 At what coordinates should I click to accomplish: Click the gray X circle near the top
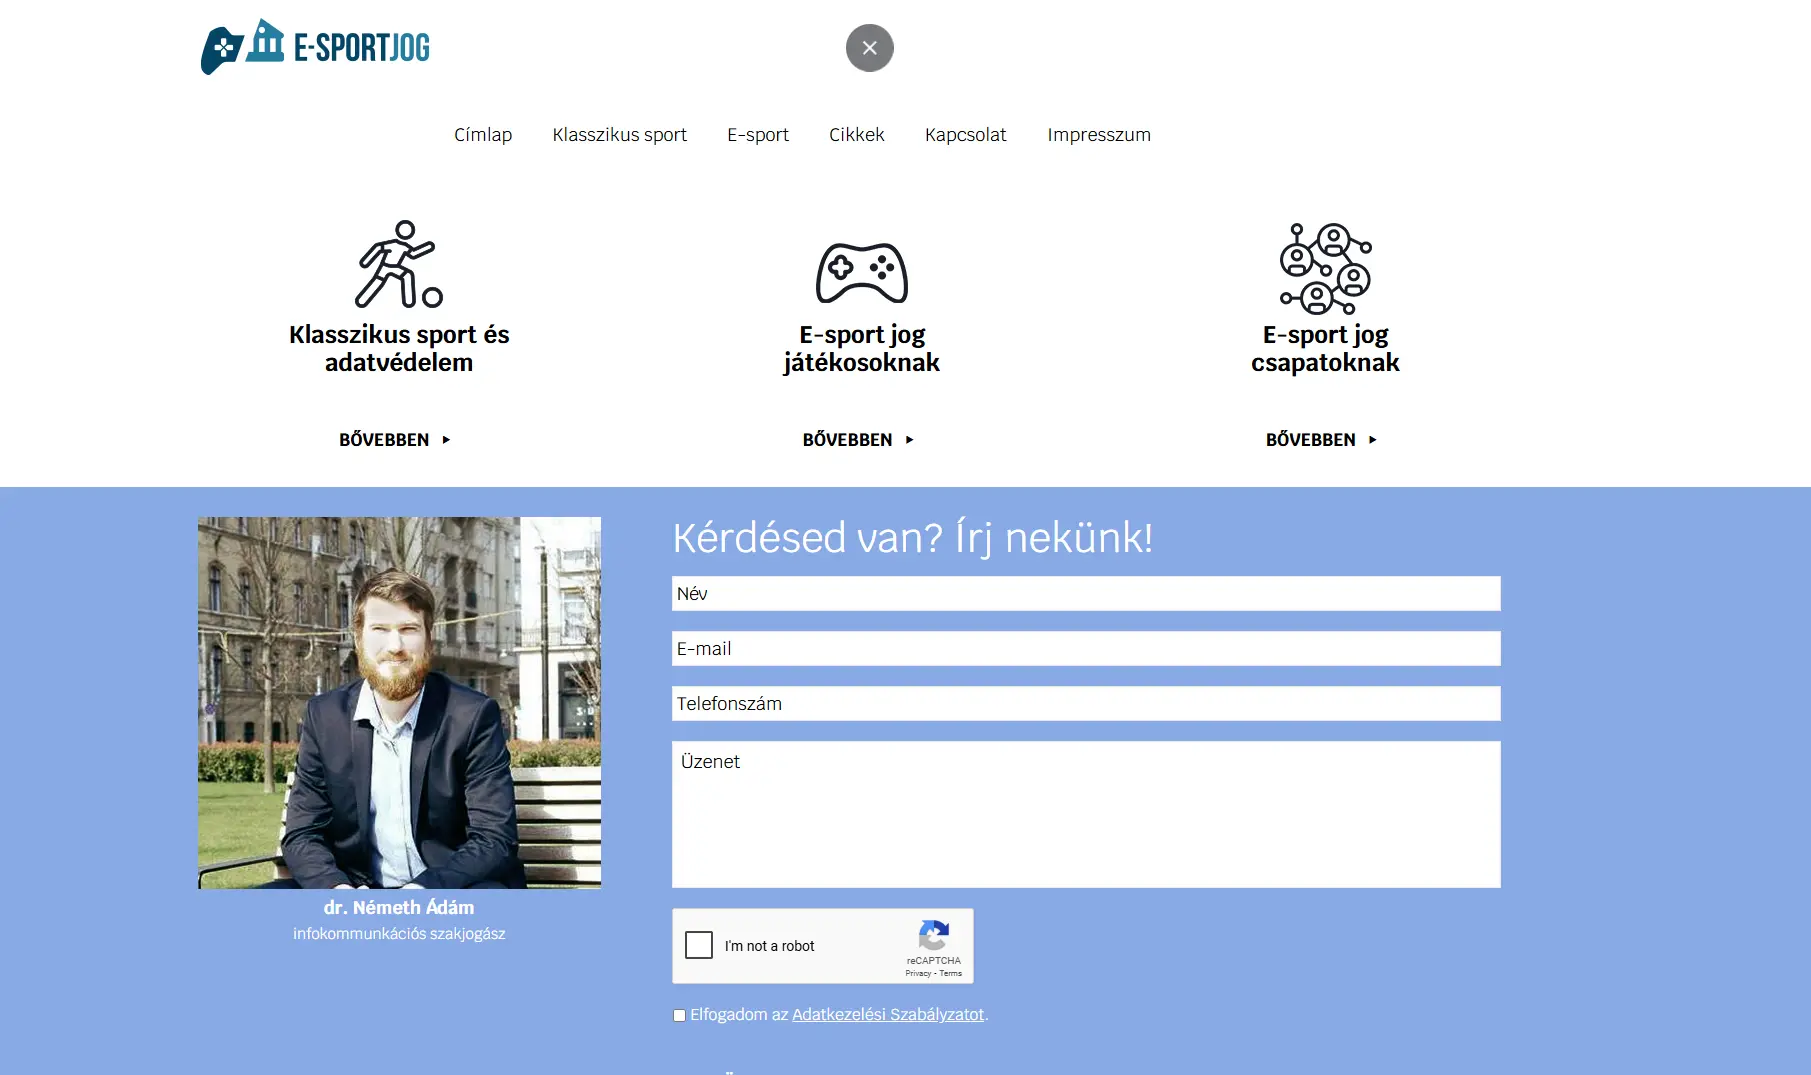point(869,47)
